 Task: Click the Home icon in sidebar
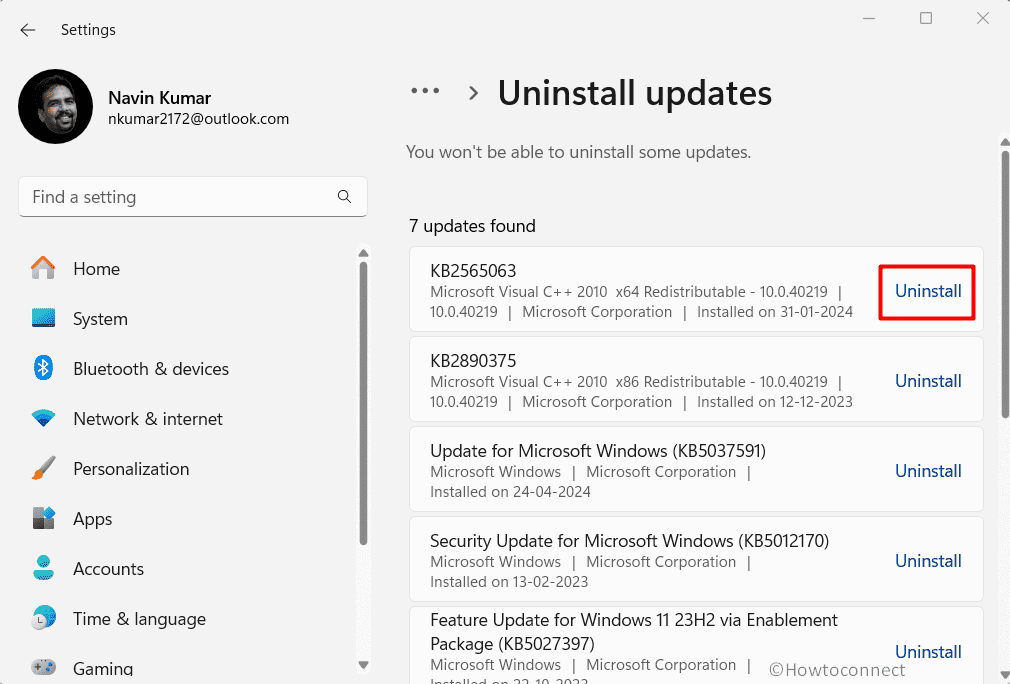(x=43, y=268)
